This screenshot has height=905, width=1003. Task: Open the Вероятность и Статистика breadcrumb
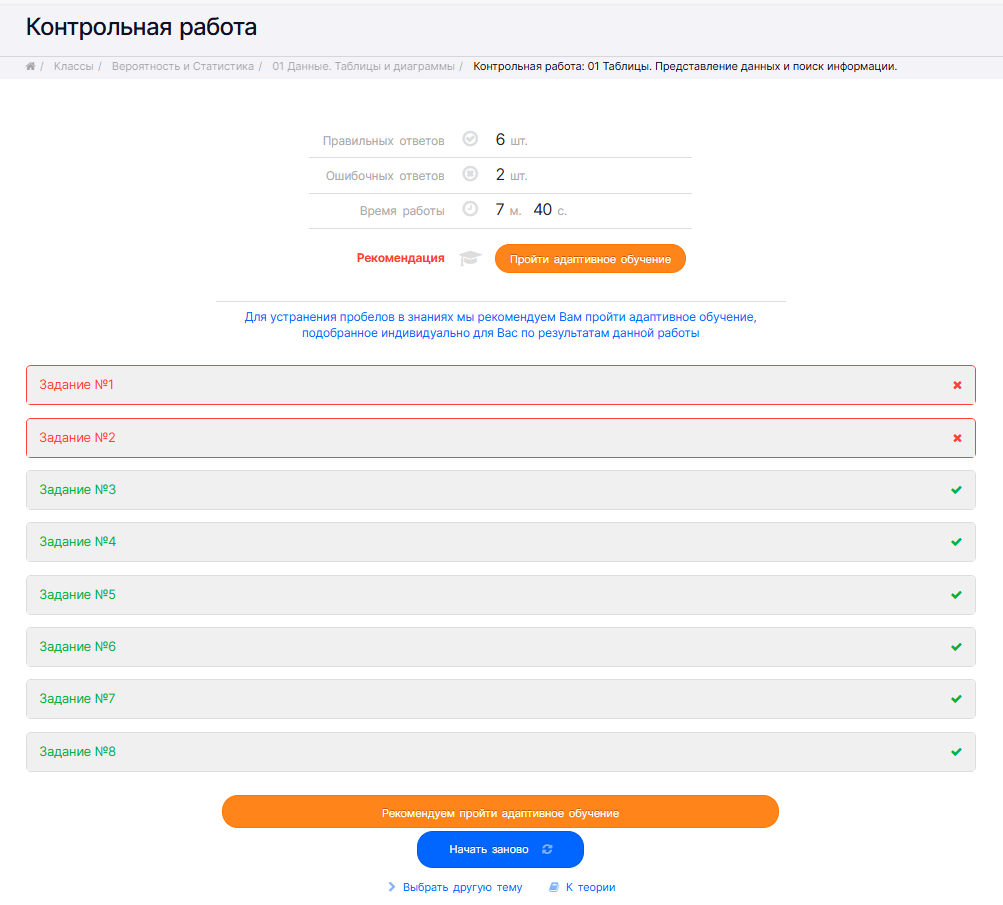(182, 67)
